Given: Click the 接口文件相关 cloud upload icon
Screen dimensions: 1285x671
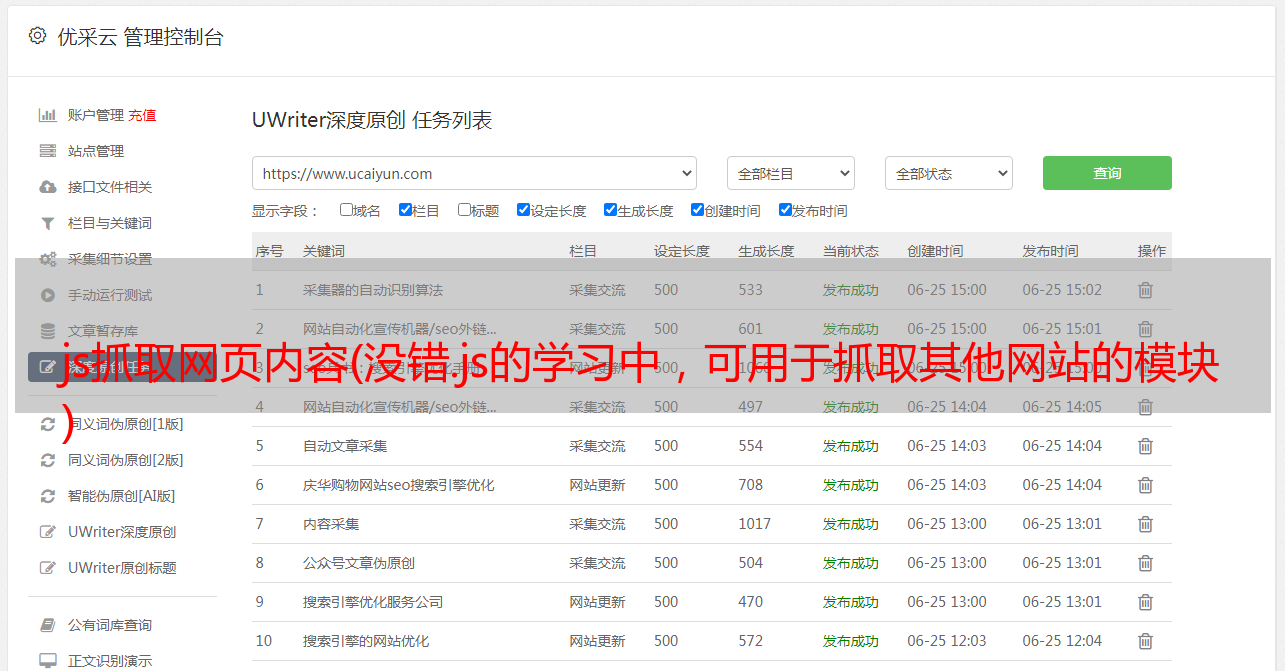Looking at the screenshot, I should (47, 187).
